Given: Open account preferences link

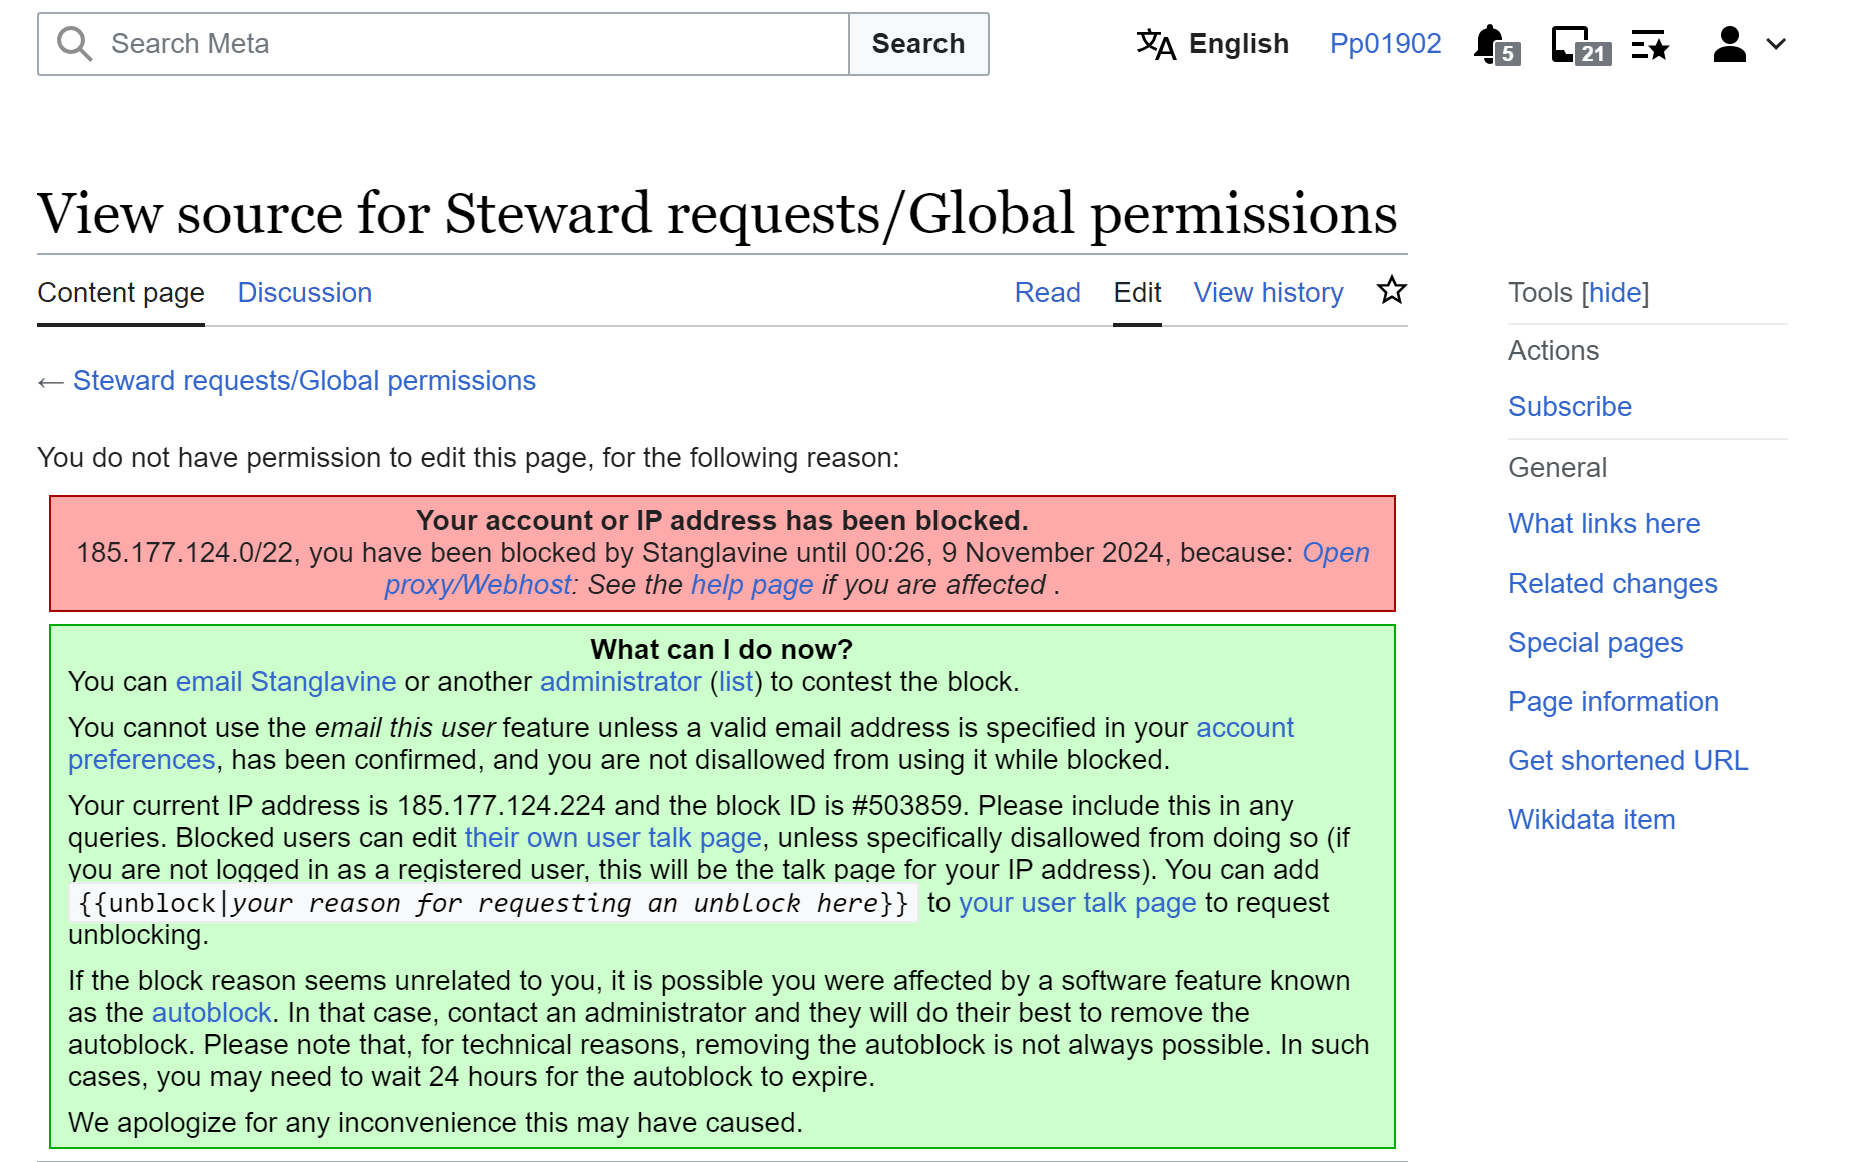Looking at the screenshot, I should (1244, 728).
